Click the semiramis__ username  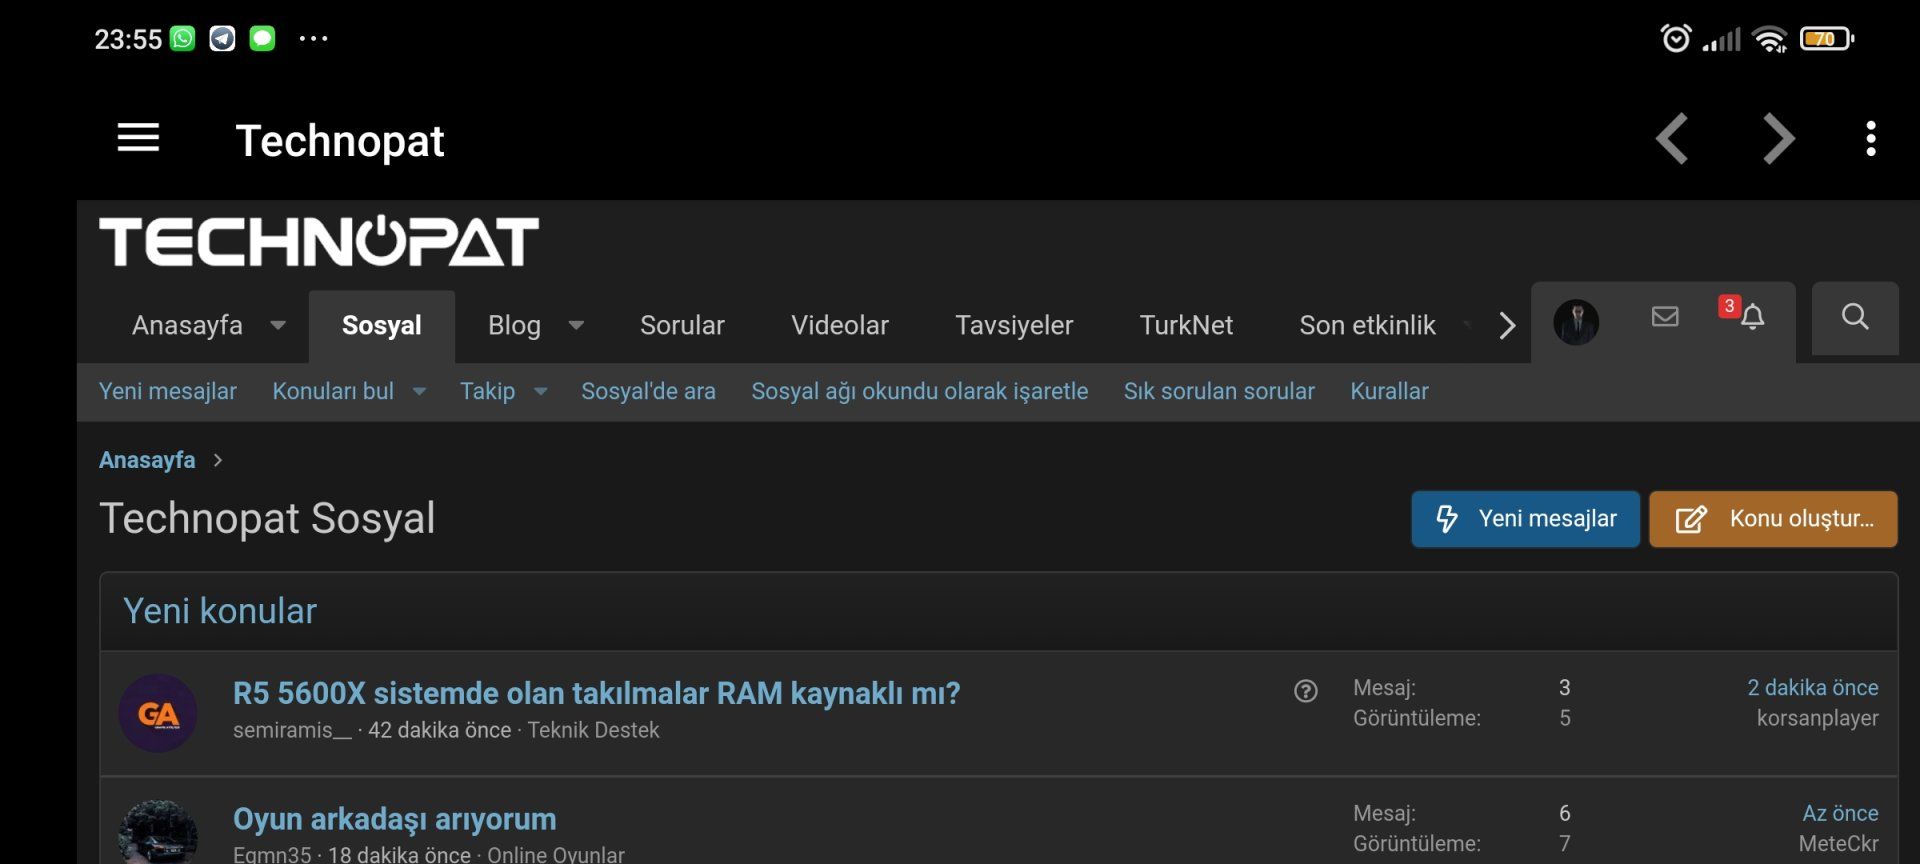tap(292, 730)
